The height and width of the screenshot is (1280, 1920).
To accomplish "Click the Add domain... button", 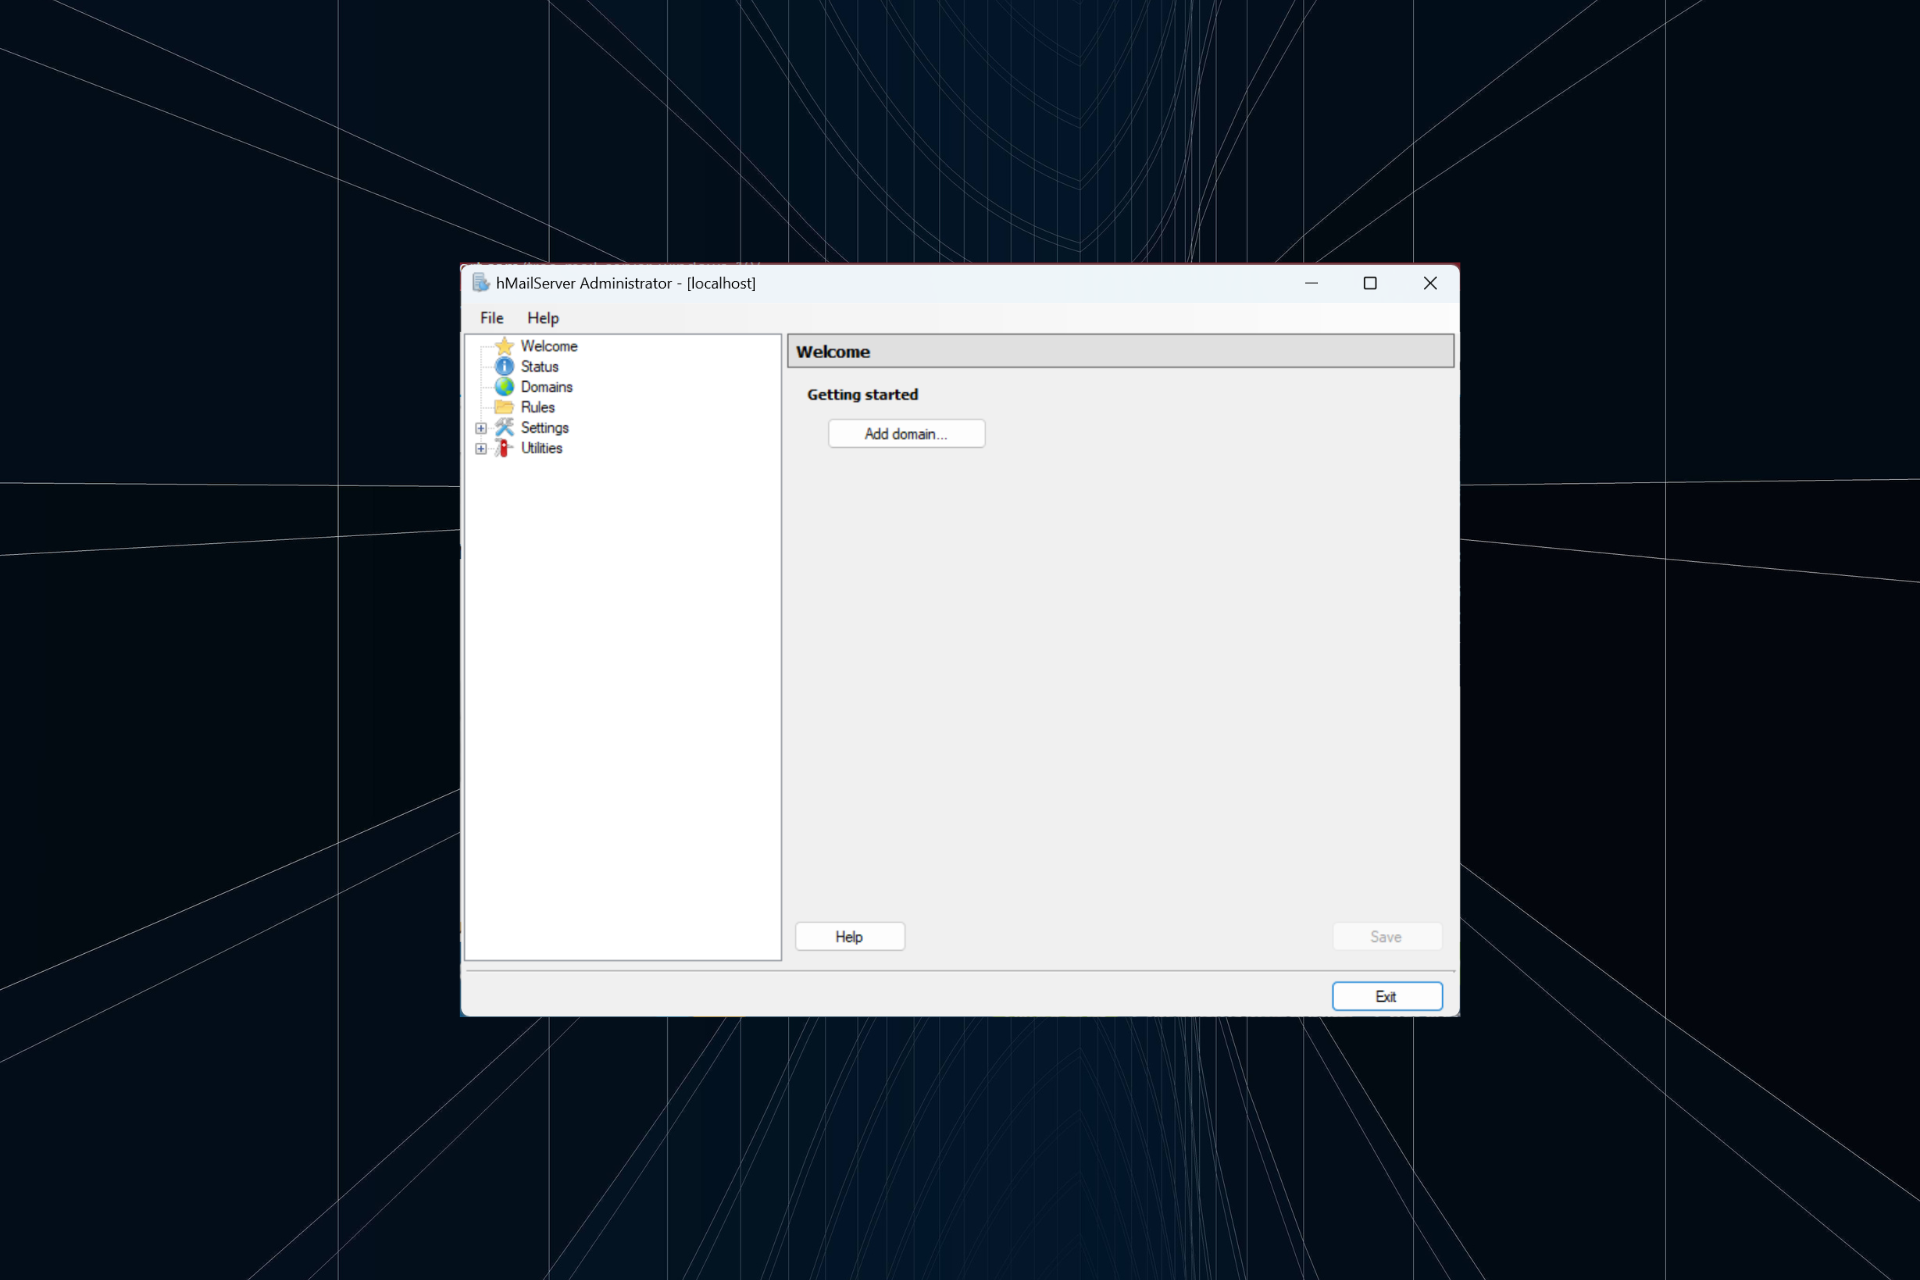I will click(906, 434).
